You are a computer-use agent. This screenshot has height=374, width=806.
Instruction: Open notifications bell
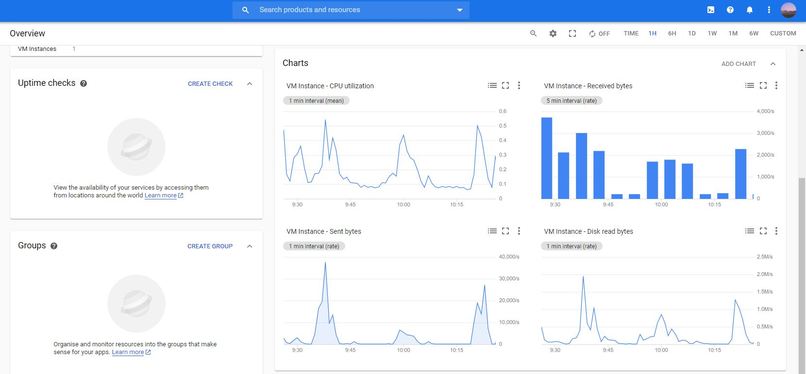[x=749, y=10]
